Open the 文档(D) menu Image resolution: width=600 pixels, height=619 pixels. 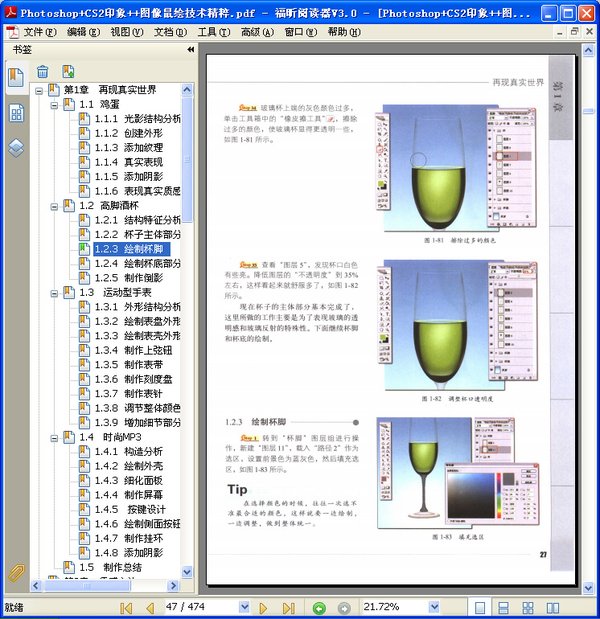(170, 32)
